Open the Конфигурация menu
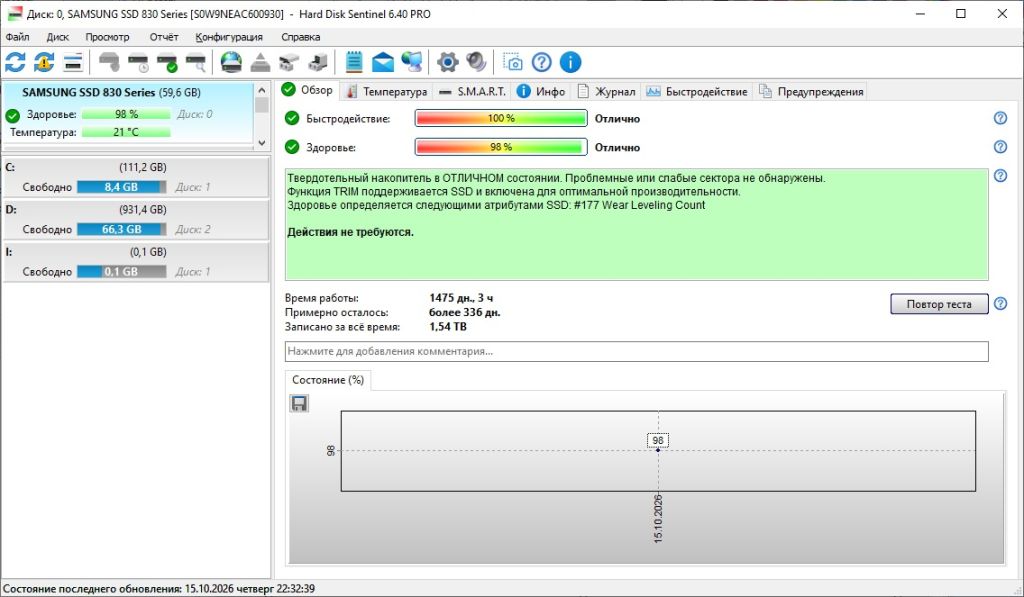 (x=229, y=37)
